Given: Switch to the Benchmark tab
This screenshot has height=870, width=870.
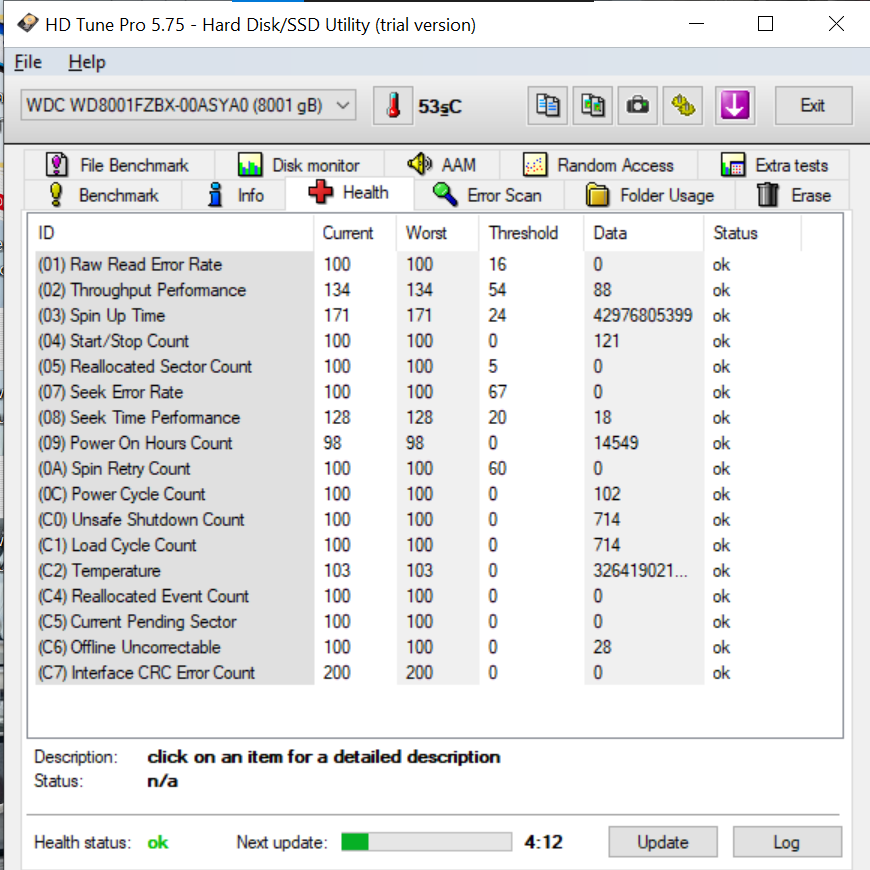Looking at the screenshot, I should click(104, 195).
